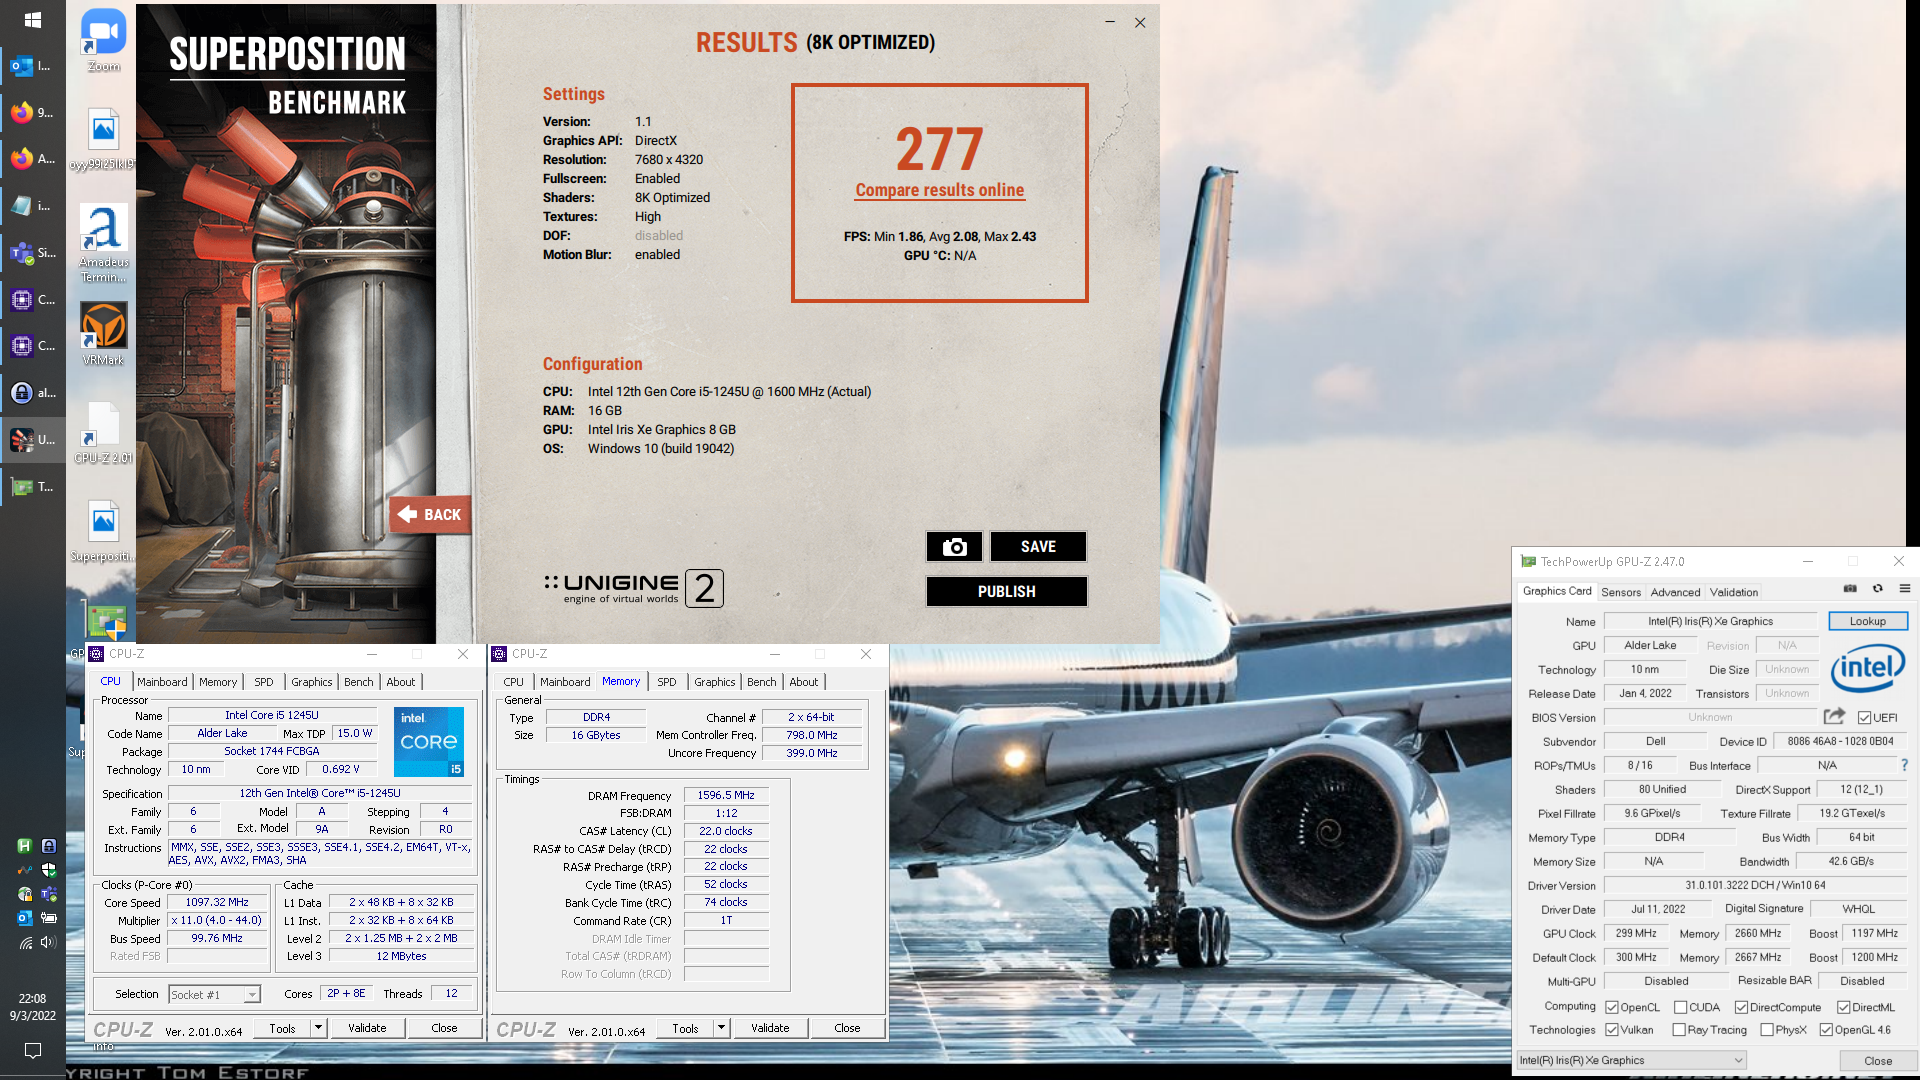Click the Driver Version field in GPU-Z
The height and width of the screenshot is (1080, 1920).
1755,885
